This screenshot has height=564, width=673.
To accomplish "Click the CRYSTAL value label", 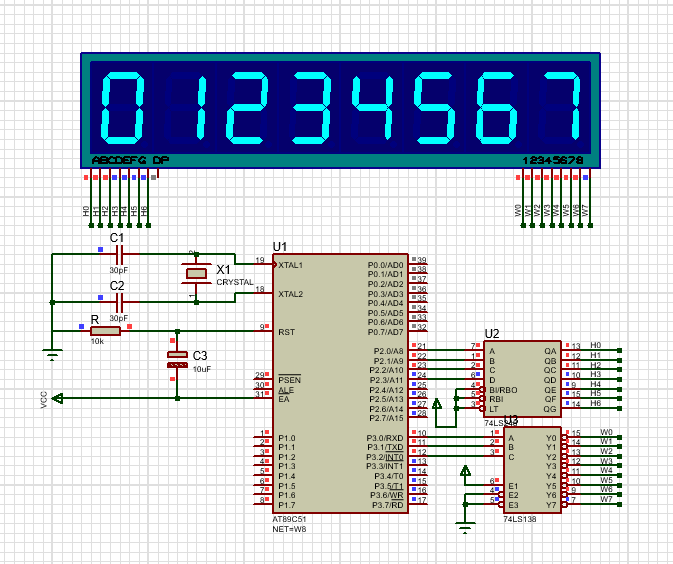I will pyautogui.click(x=235, y=282).
